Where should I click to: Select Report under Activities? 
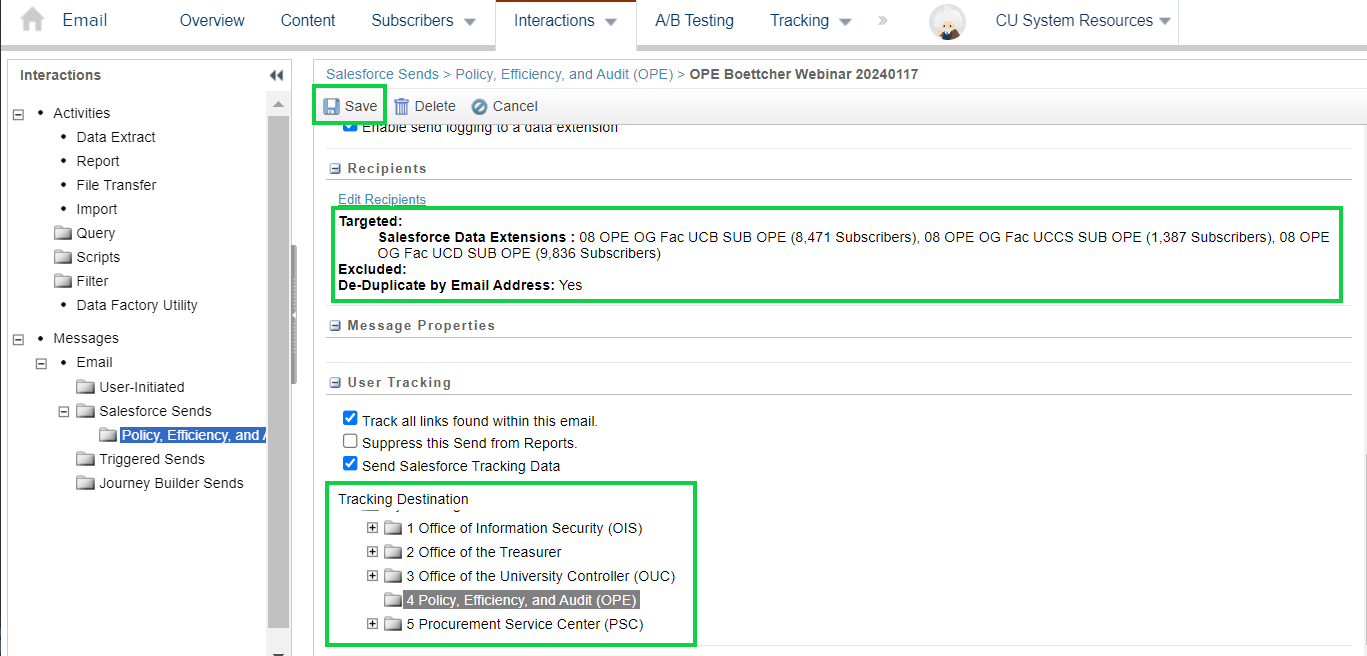click(98, 161)
